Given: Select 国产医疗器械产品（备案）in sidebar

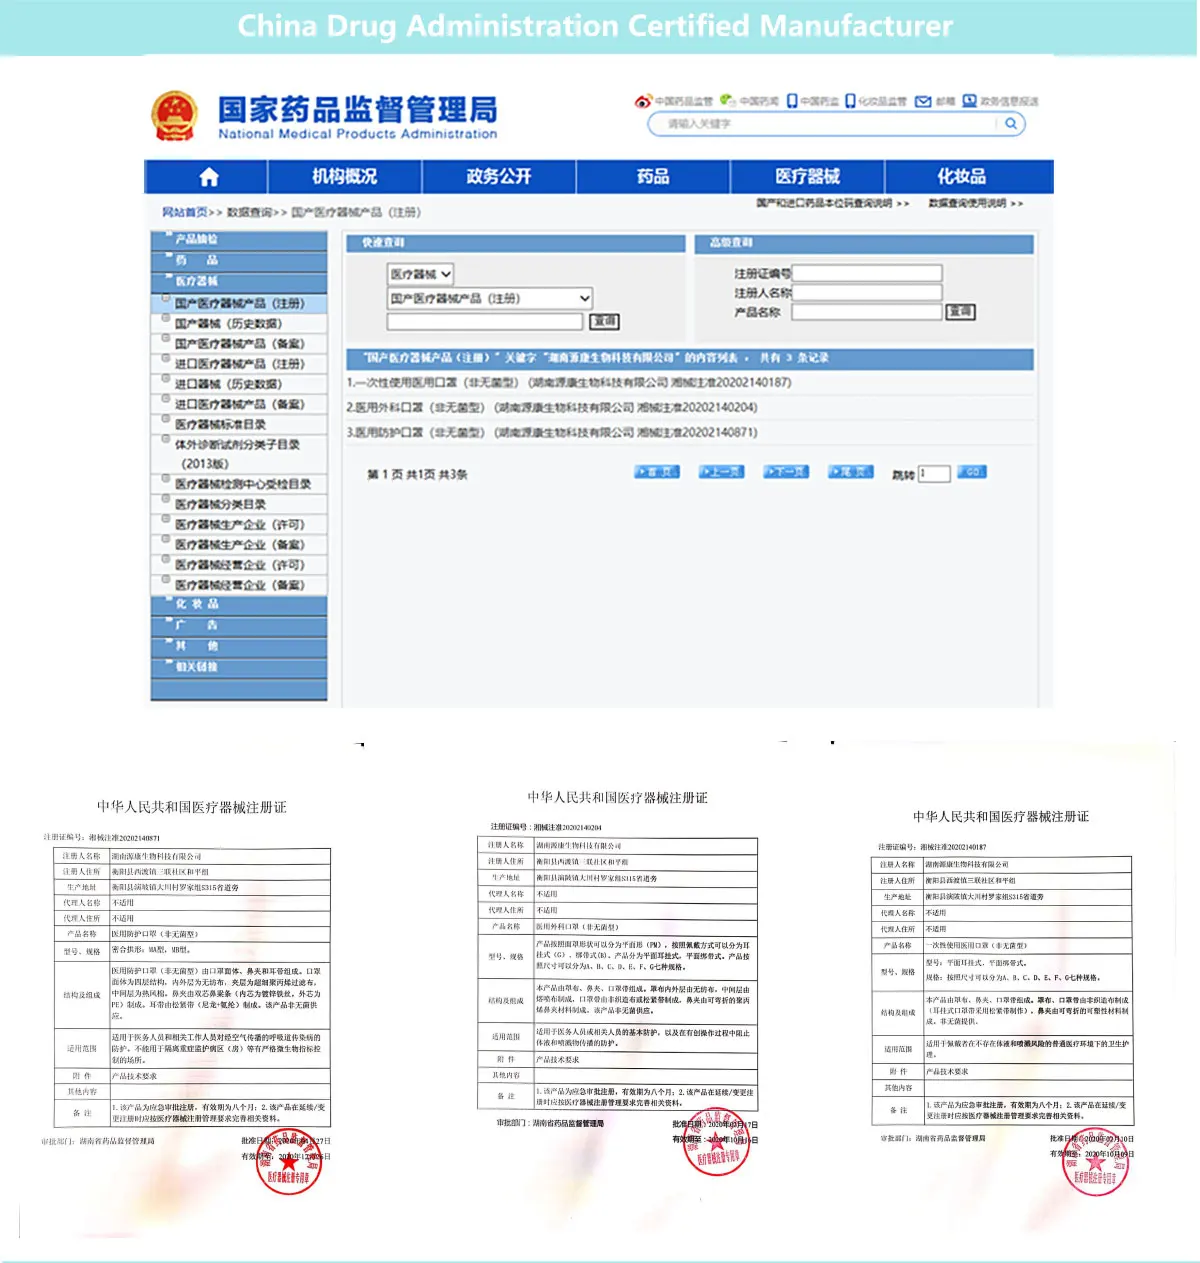Looking at the screenshot, I should (240, 343).
